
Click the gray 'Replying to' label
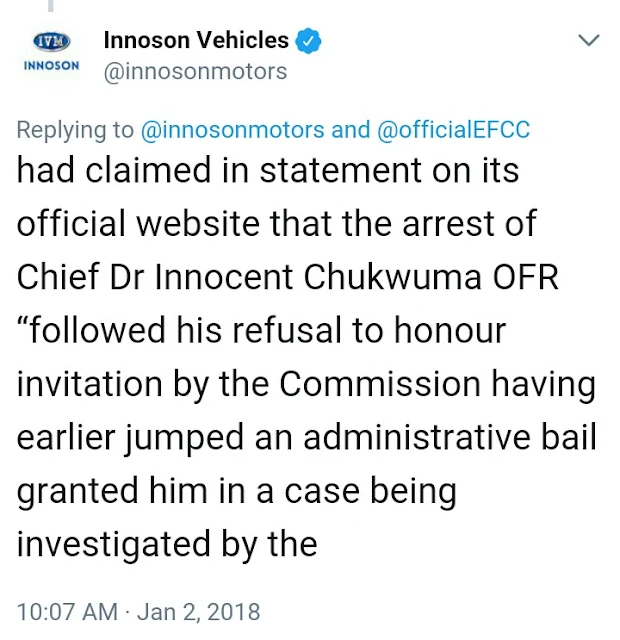click(75, 130)
